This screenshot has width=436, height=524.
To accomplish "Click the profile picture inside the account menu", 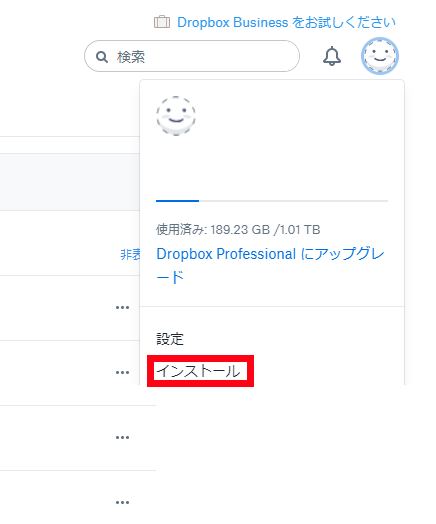I will click(x=176, y=116).
